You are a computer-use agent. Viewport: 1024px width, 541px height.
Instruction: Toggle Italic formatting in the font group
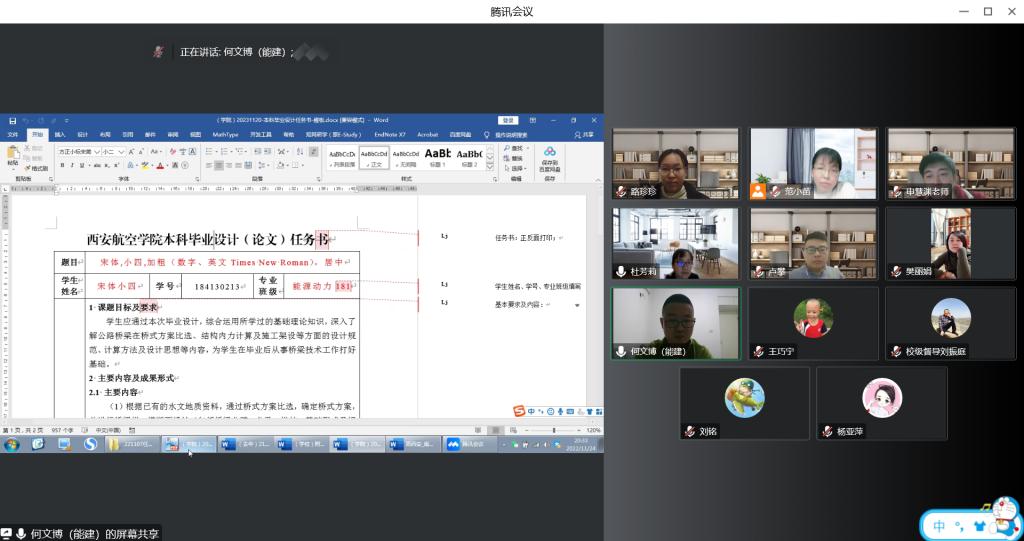(x=72, y=165)
